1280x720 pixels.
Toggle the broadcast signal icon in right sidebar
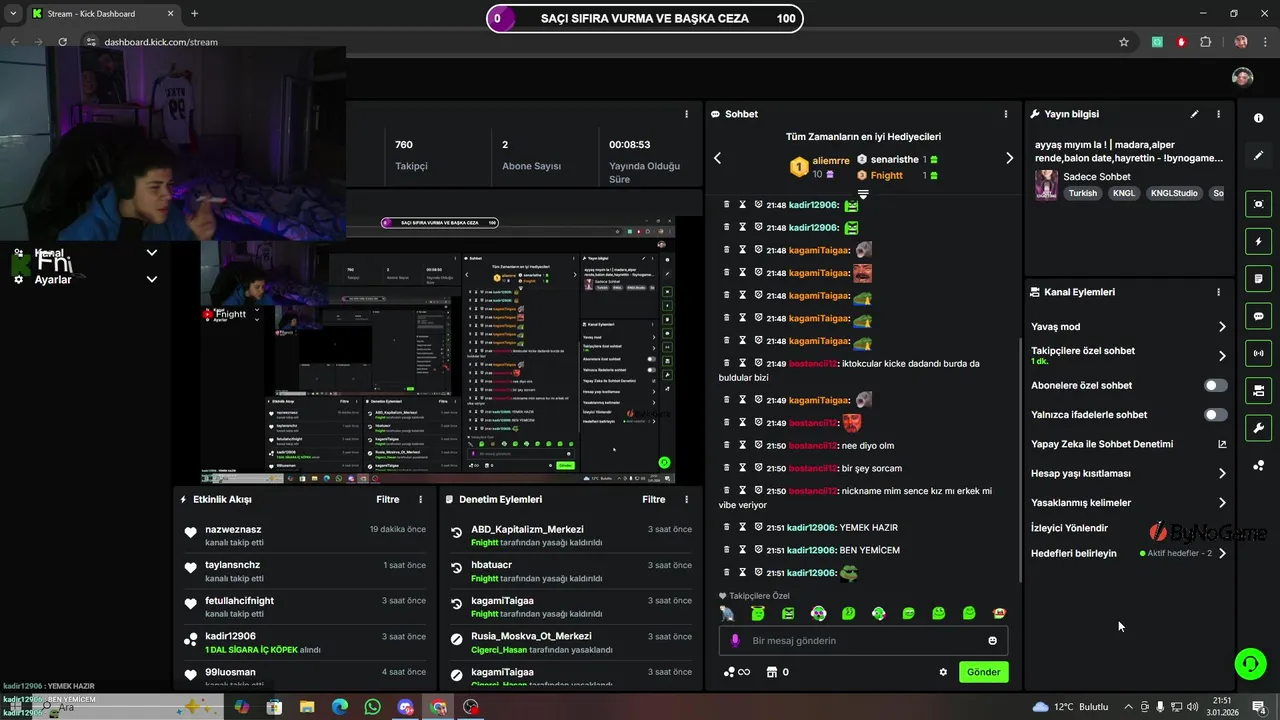click(1258, 353)
